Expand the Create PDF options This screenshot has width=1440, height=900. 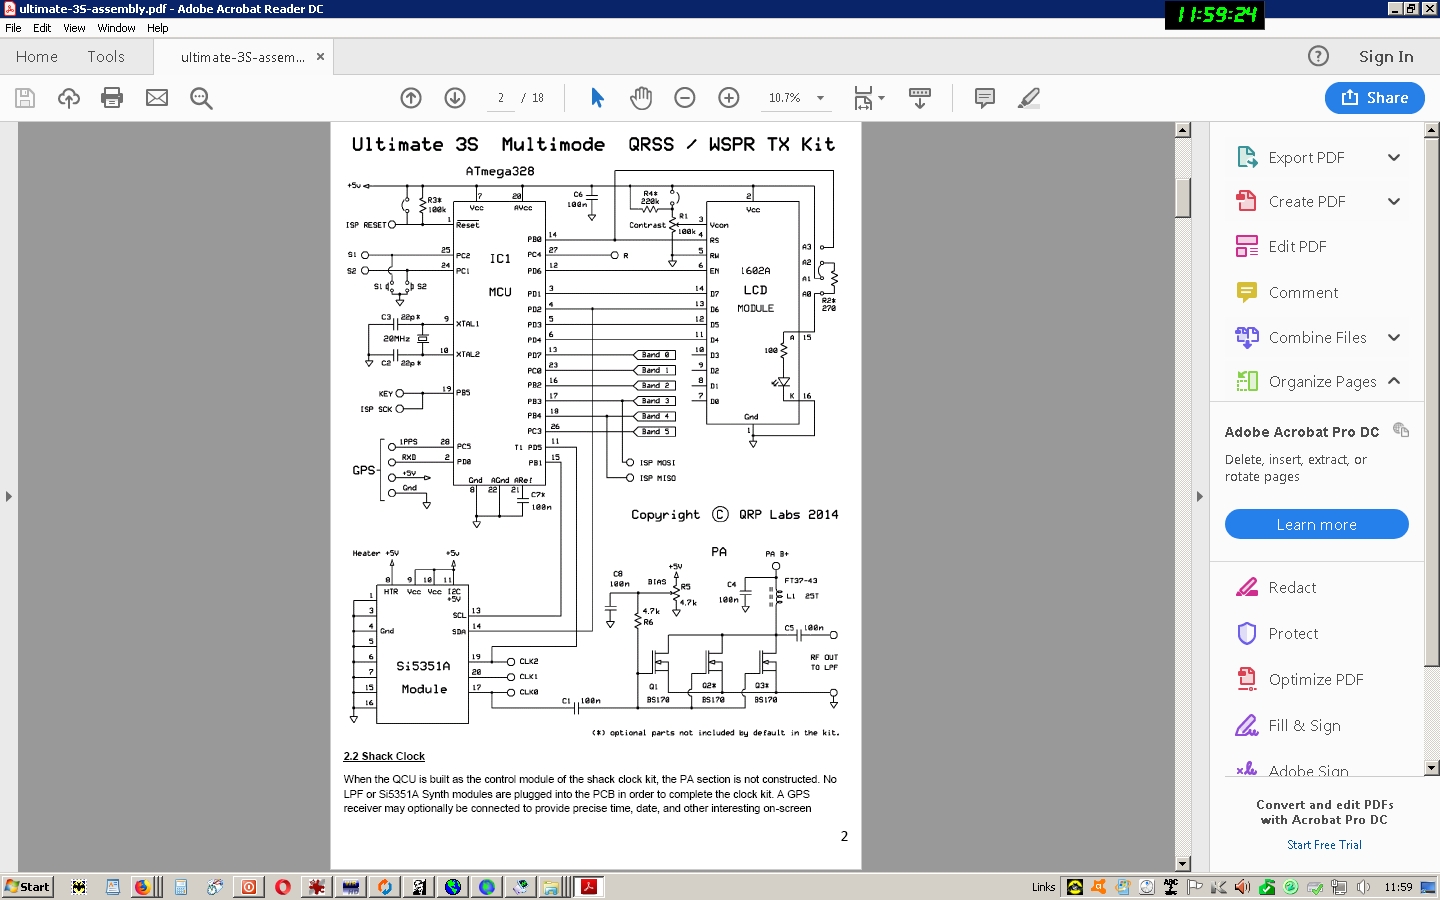1394,202
